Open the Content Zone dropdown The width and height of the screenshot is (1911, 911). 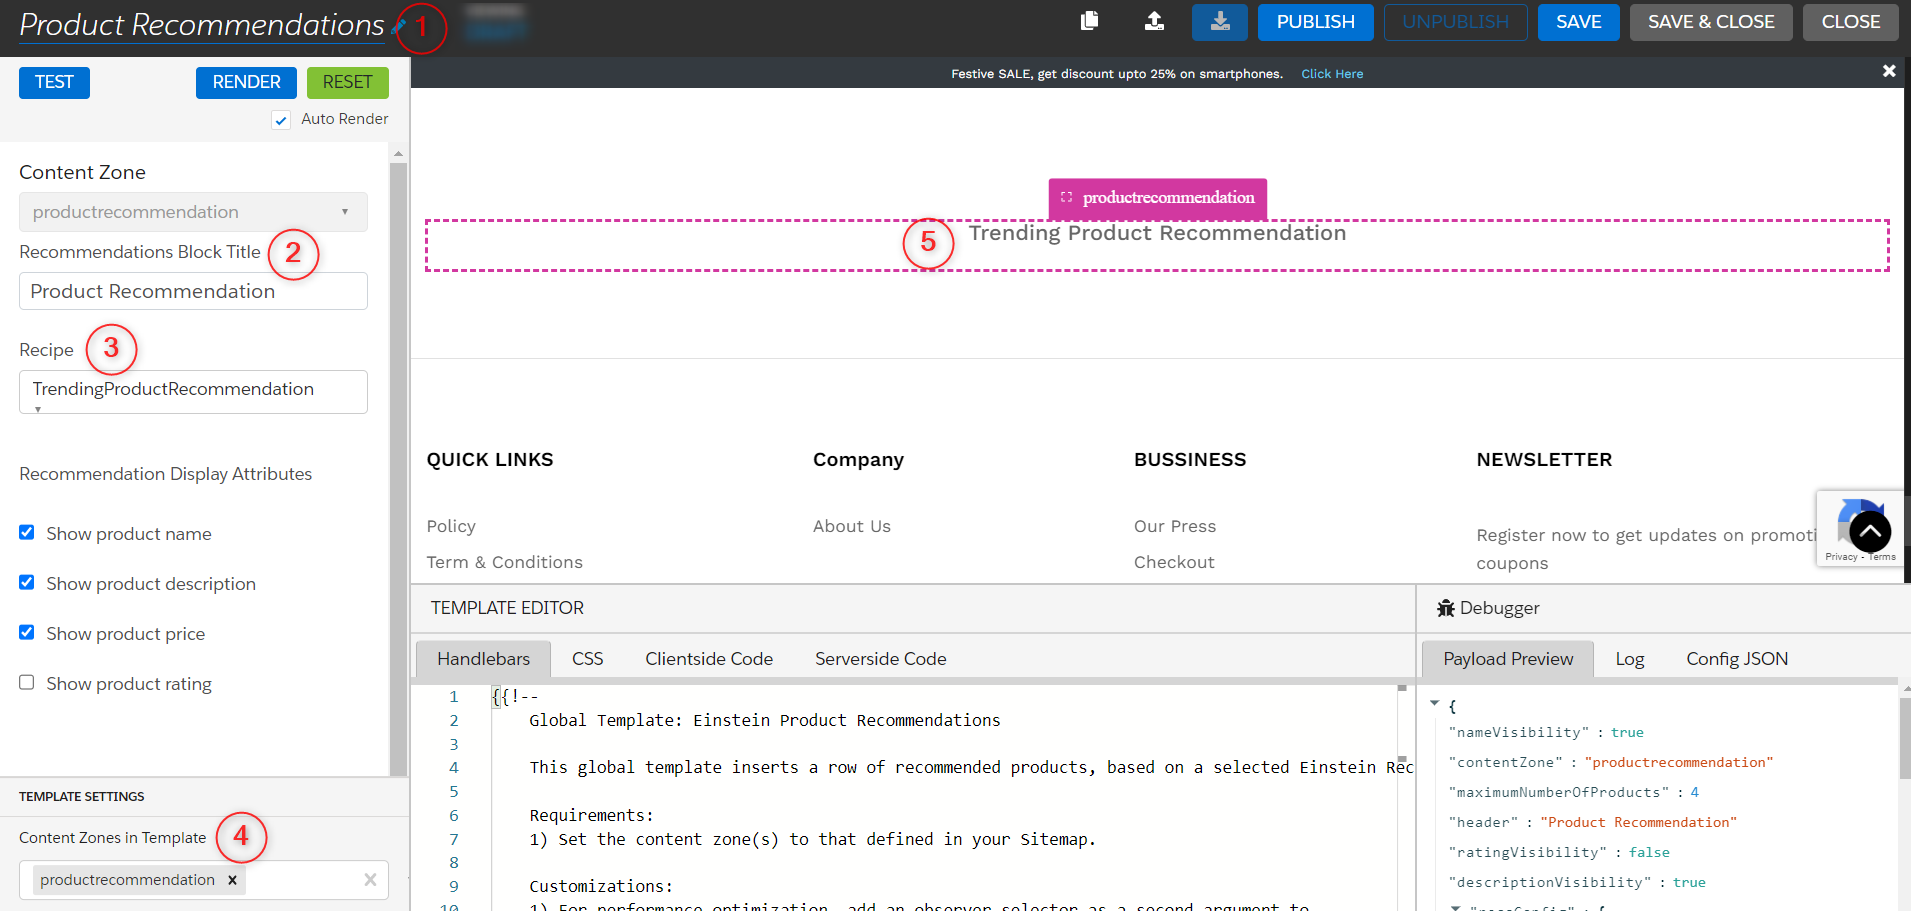point(193,212)
